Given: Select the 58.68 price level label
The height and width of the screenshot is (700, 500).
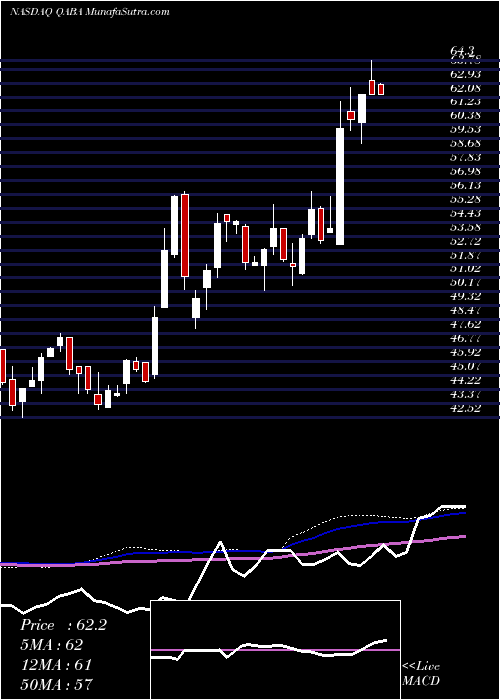Looking at the screenshot, I should [465, 143].
